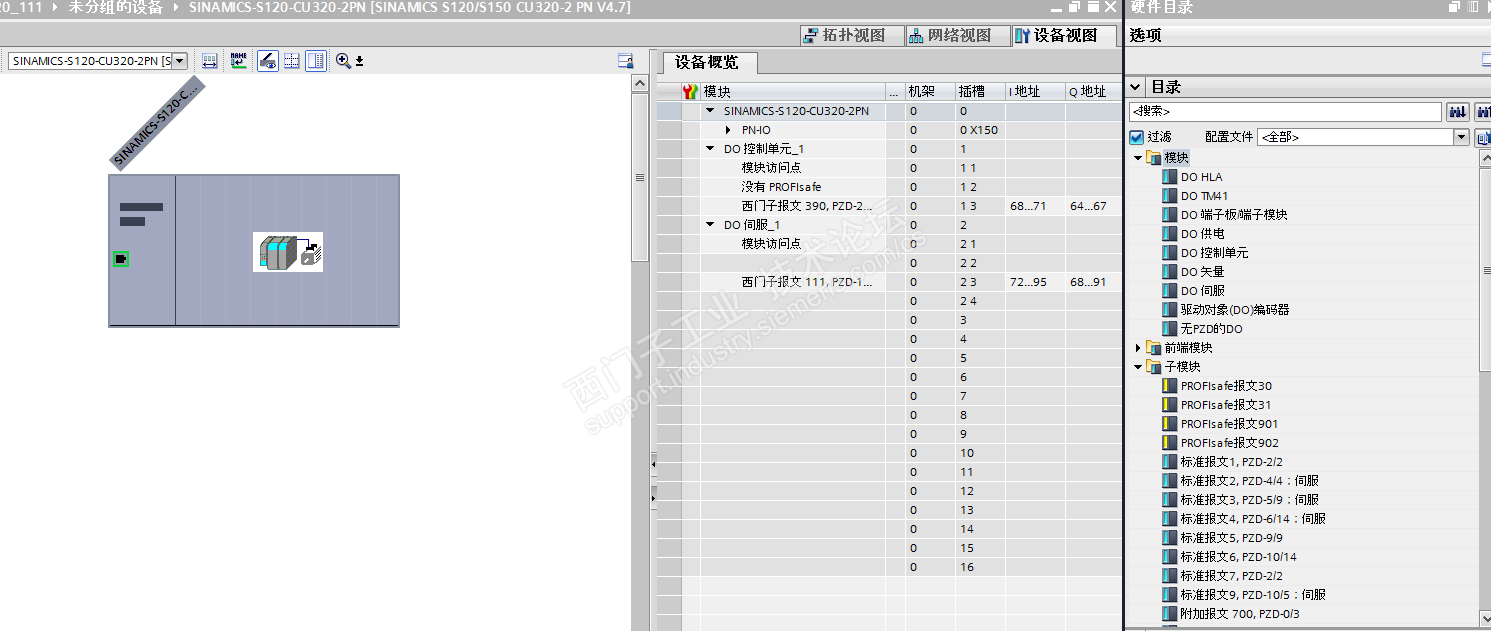Click the Q 地址 column header

click(1093, 91)
